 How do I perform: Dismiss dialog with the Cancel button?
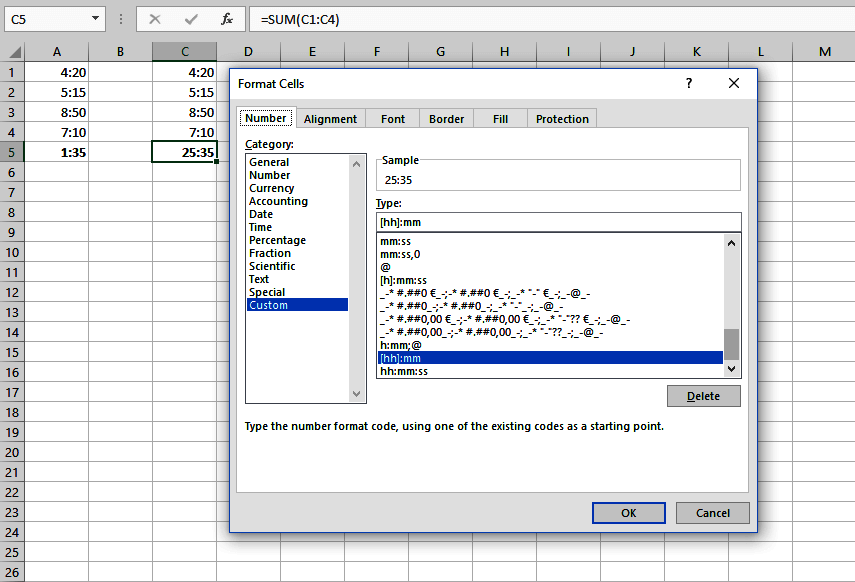pyautogui.click(x=712, y=512)
